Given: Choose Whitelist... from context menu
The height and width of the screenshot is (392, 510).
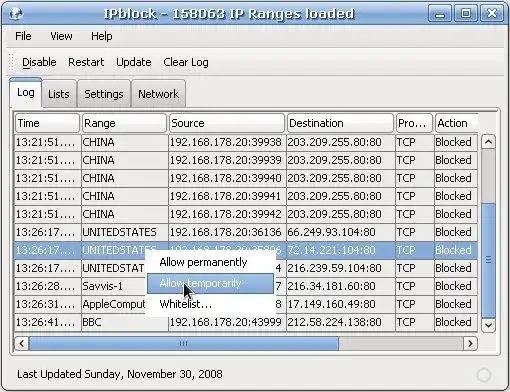Looking at the screenshot, I should [210, 304].
